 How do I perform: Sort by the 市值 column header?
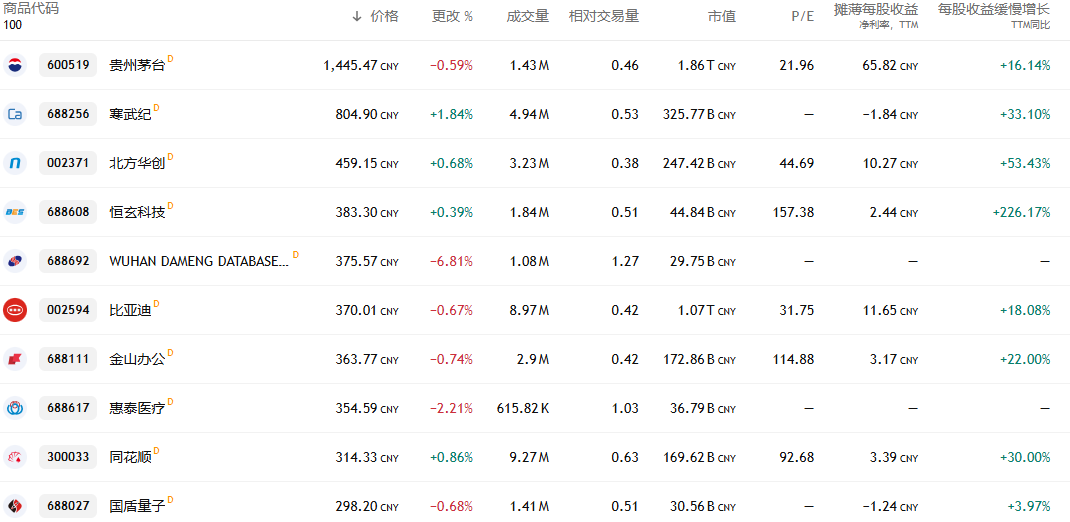(x=722, y=16)
